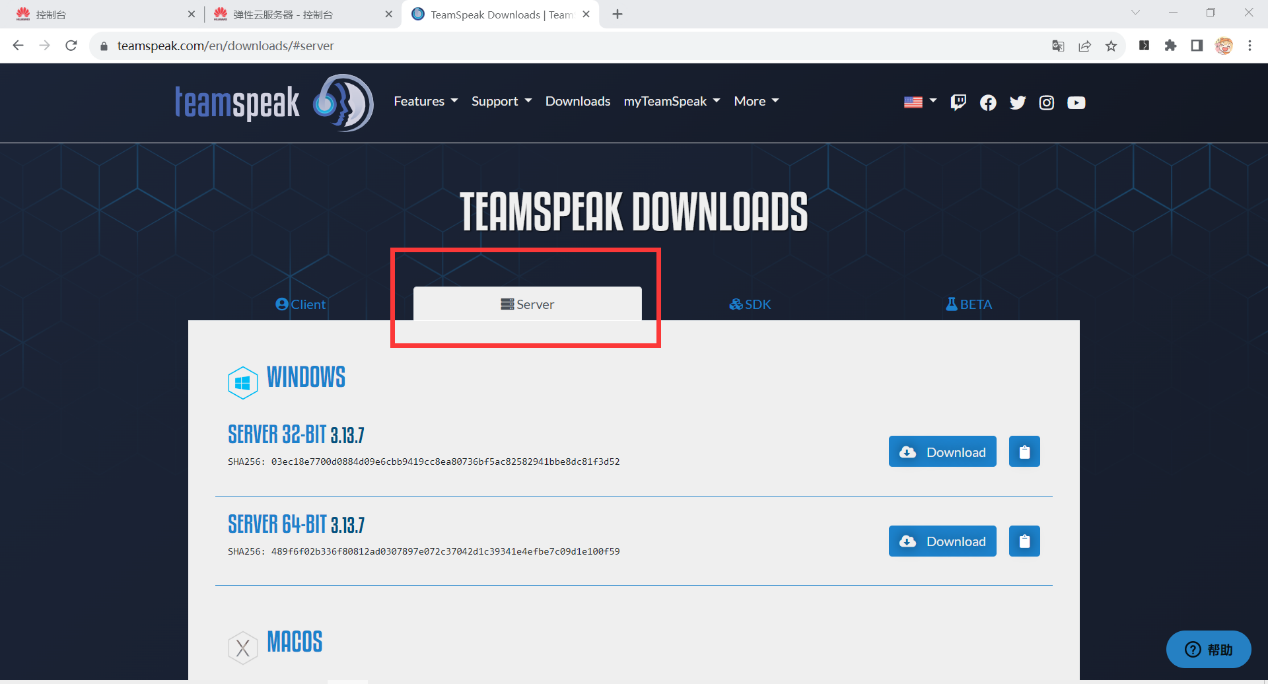Expand the Features menu
Screen dimensions: 1268x684
(426, 101)
